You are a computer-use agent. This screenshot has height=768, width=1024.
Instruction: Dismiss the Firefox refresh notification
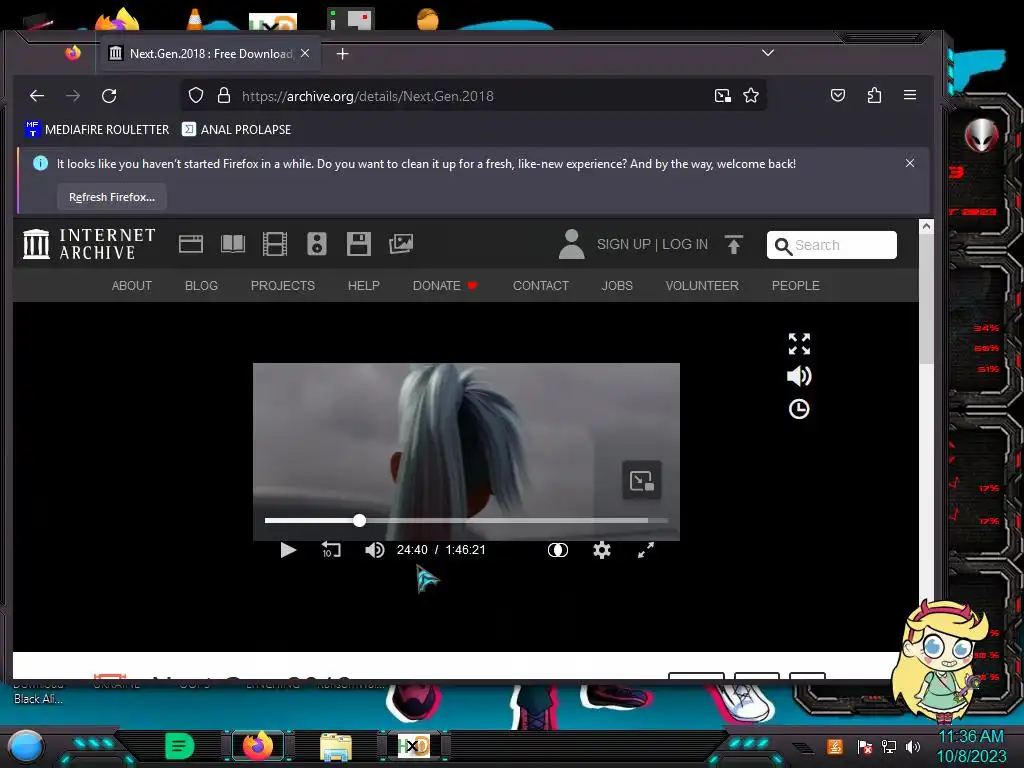(910, 163)
